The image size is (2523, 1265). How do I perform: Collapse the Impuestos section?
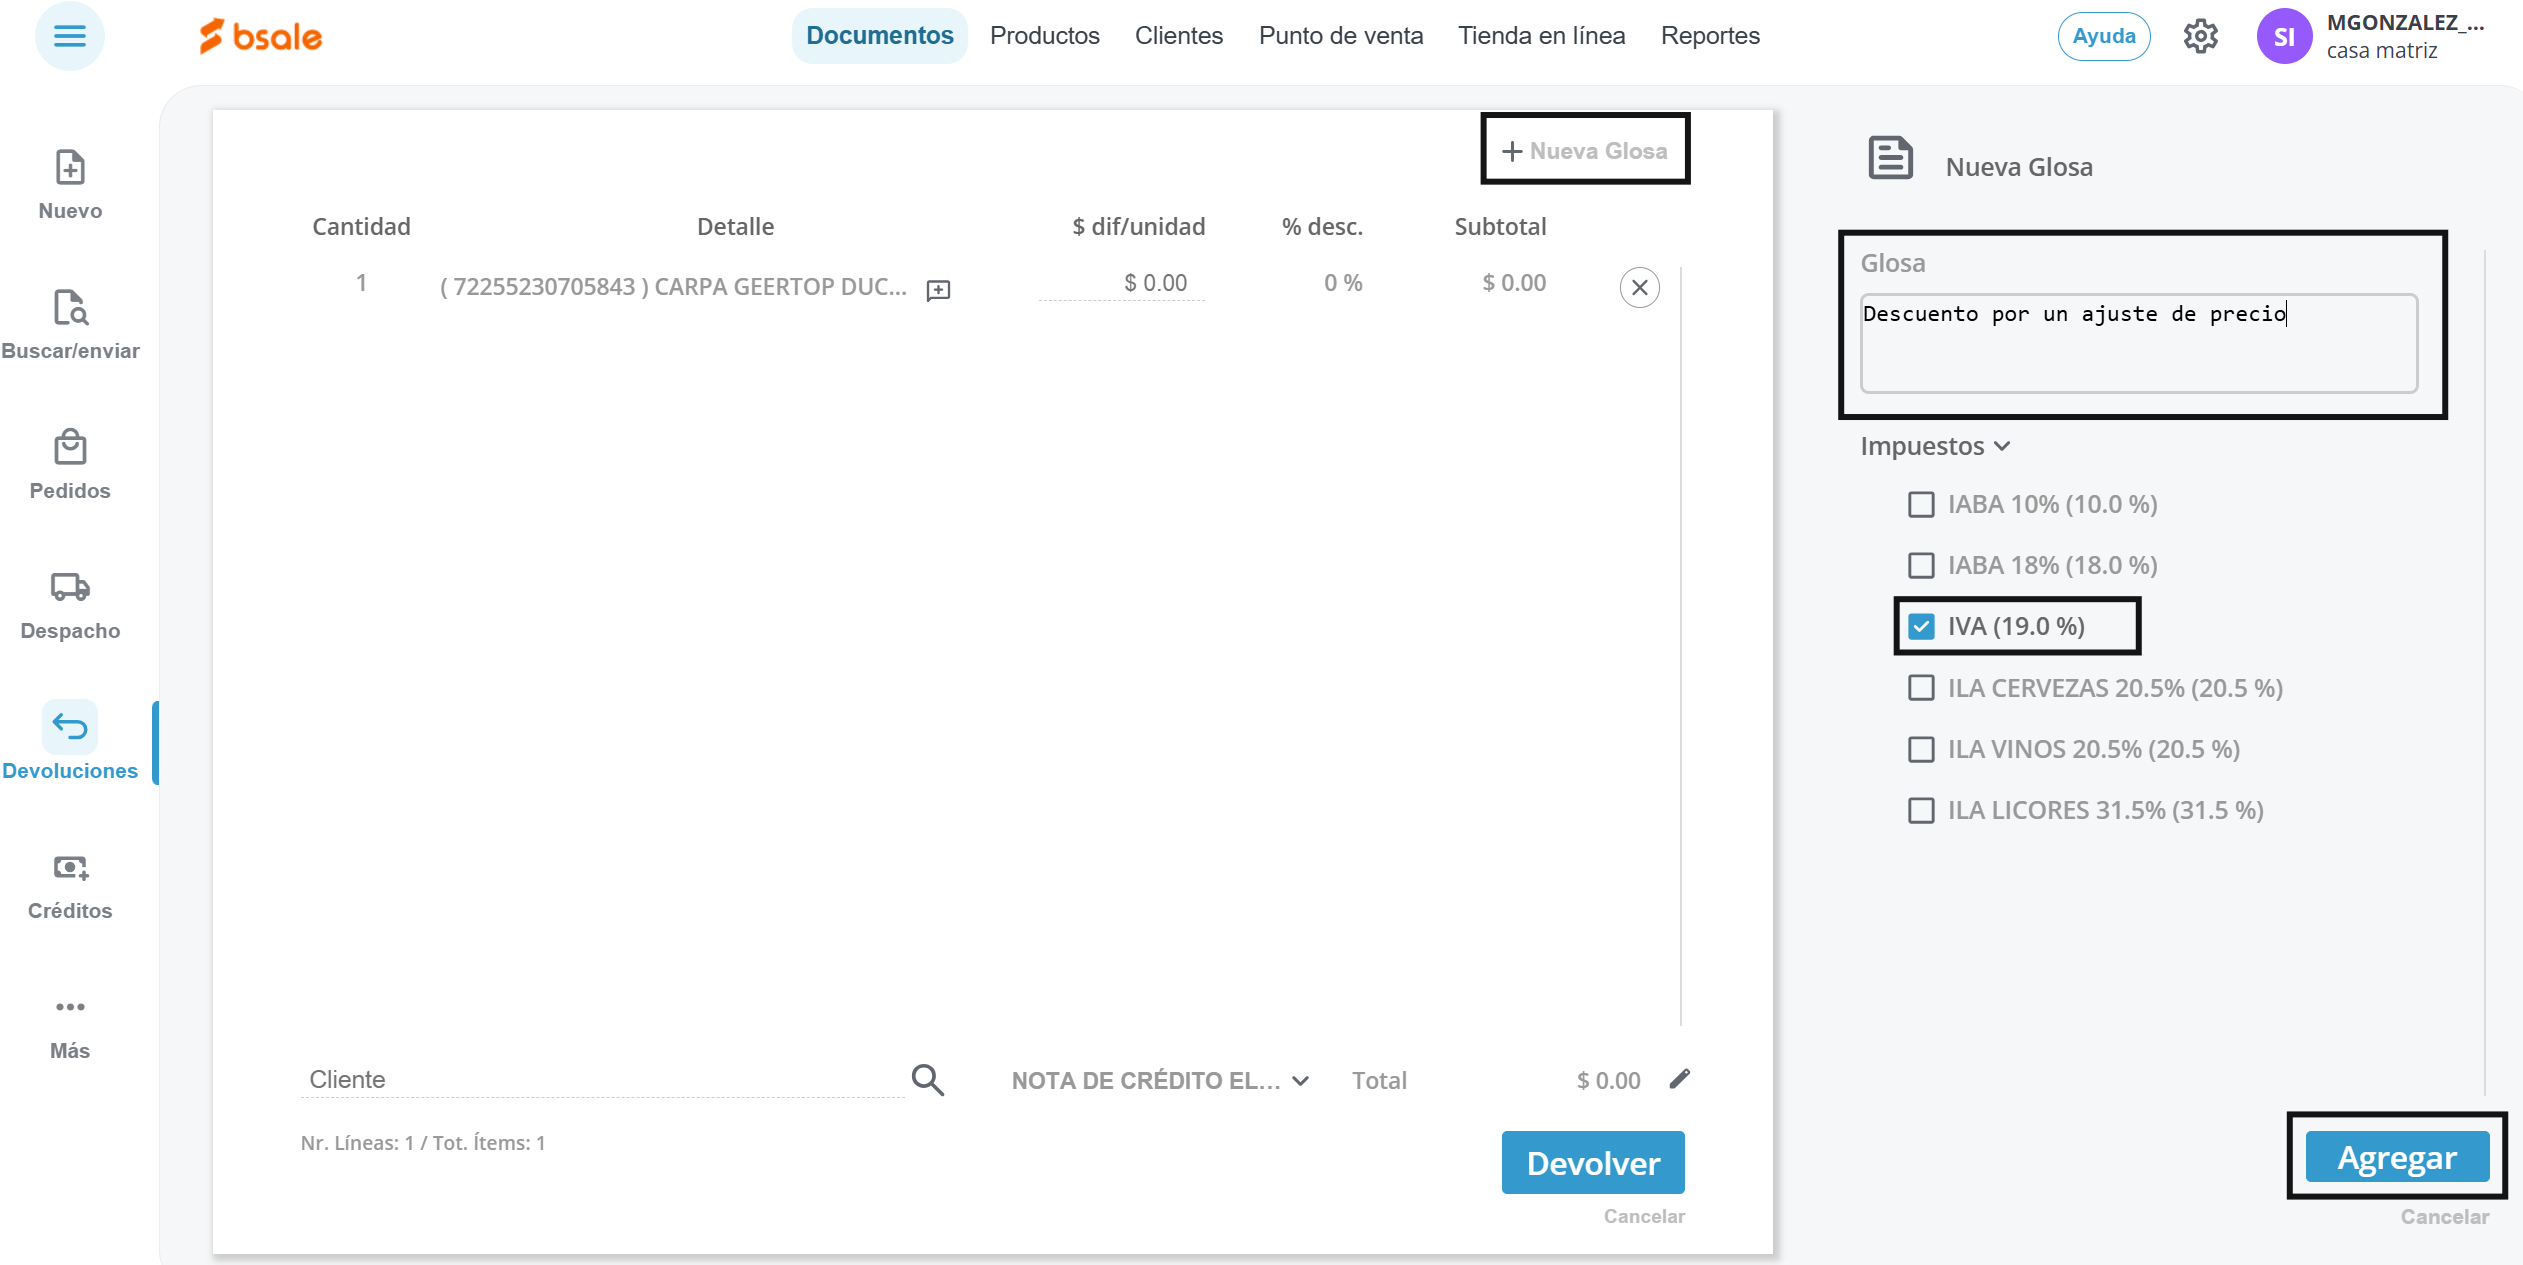(1934, 446)
